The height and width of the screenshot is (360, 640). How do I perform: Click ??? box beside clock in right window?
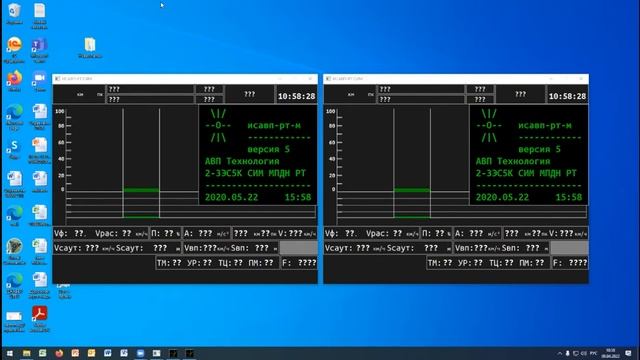click(520, 94)
